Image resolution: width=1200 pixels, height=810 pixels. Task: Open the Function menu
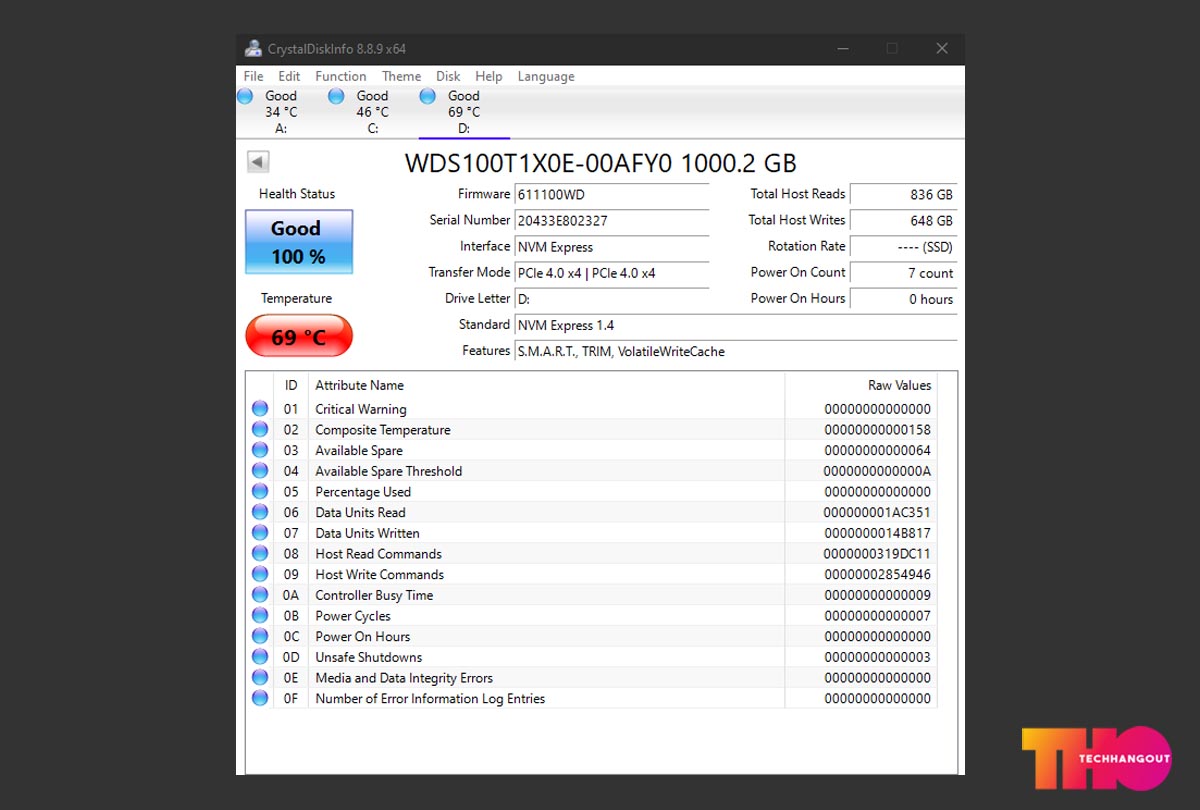tap(341, 76)
